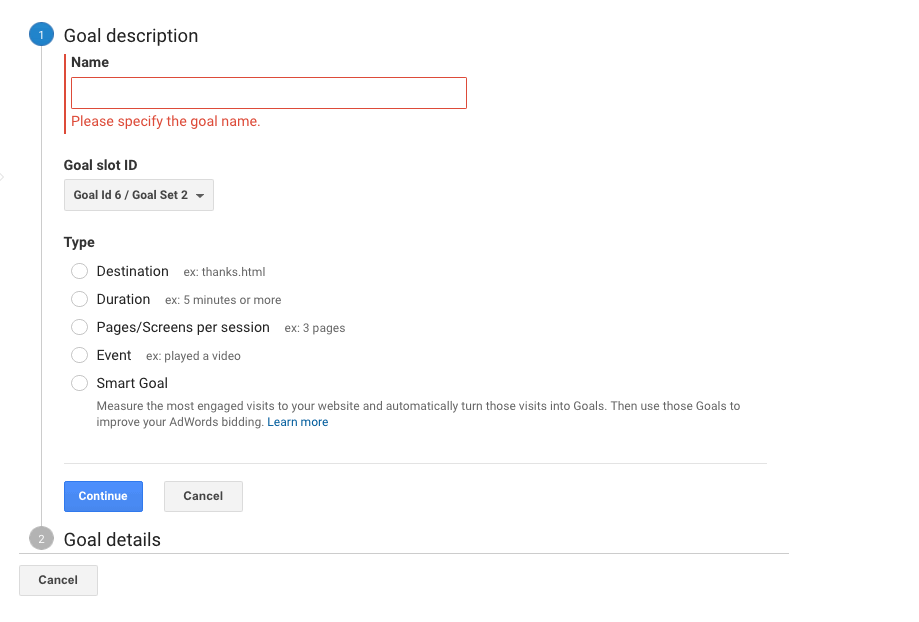Select the Destination goal type
The height and width of the screenshot is (622, 919).
pos(79,271)
